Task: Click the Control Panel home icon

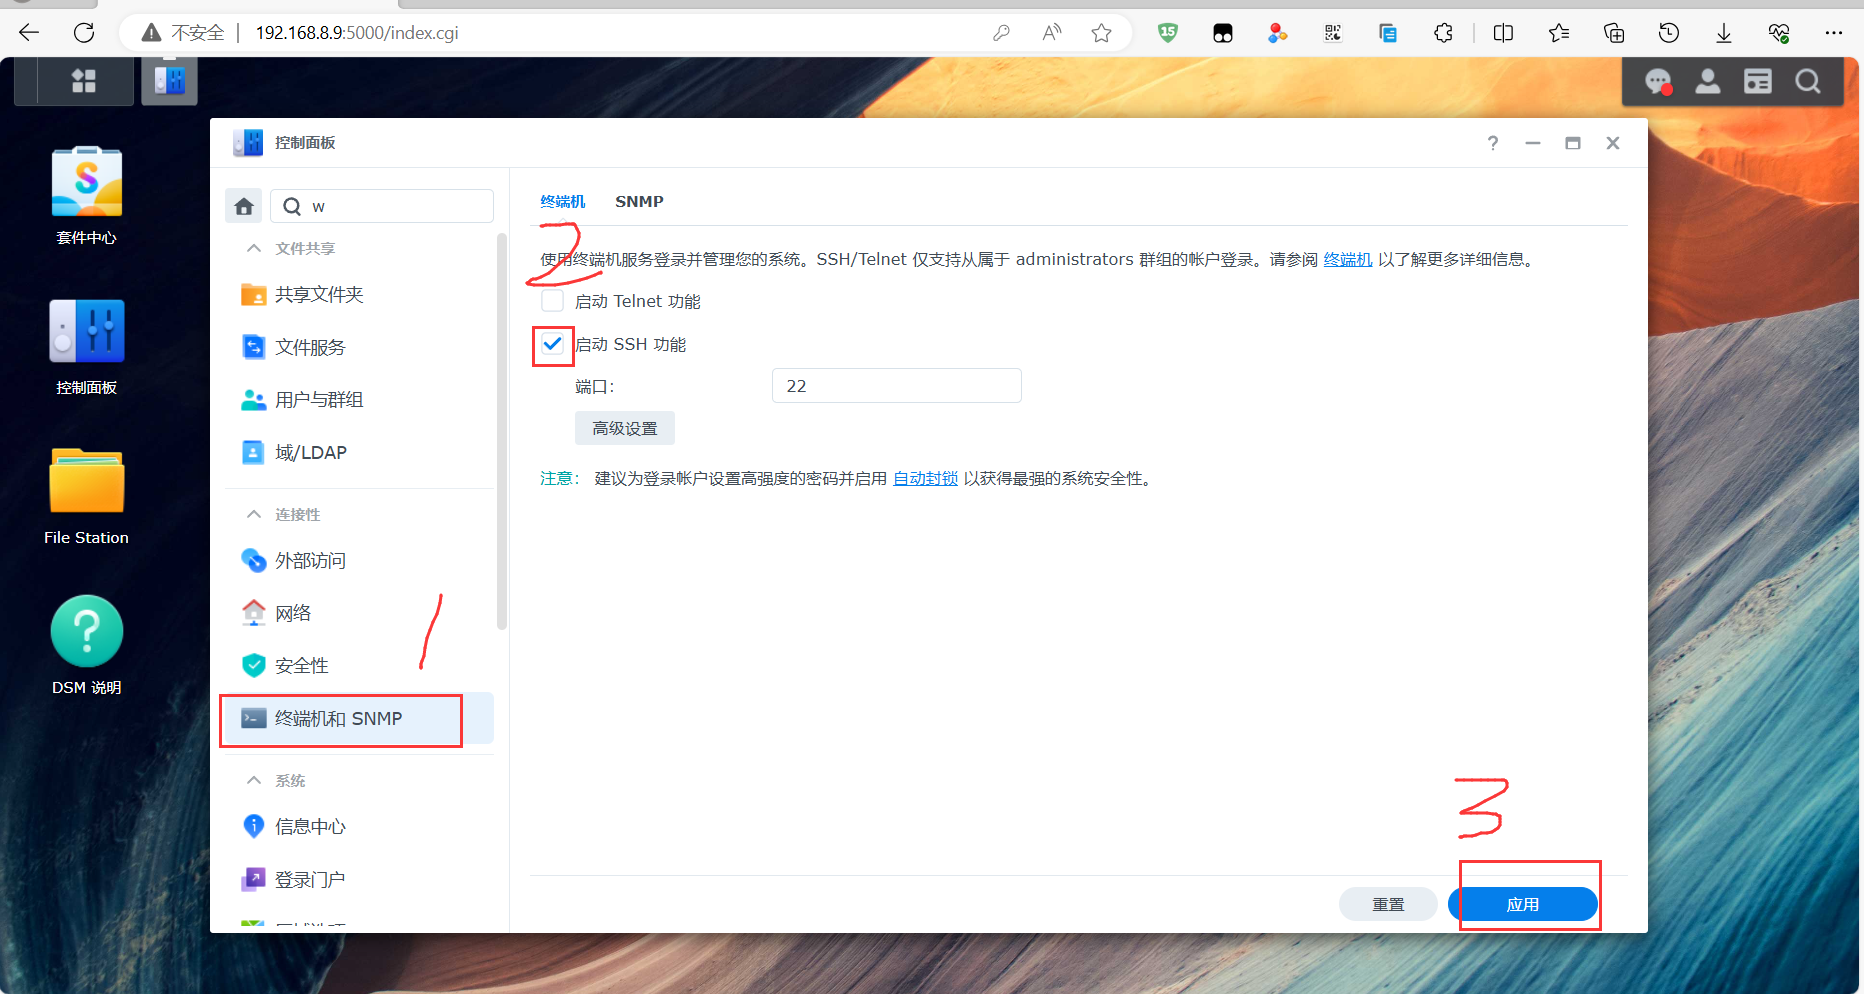Action: (244, 206)
